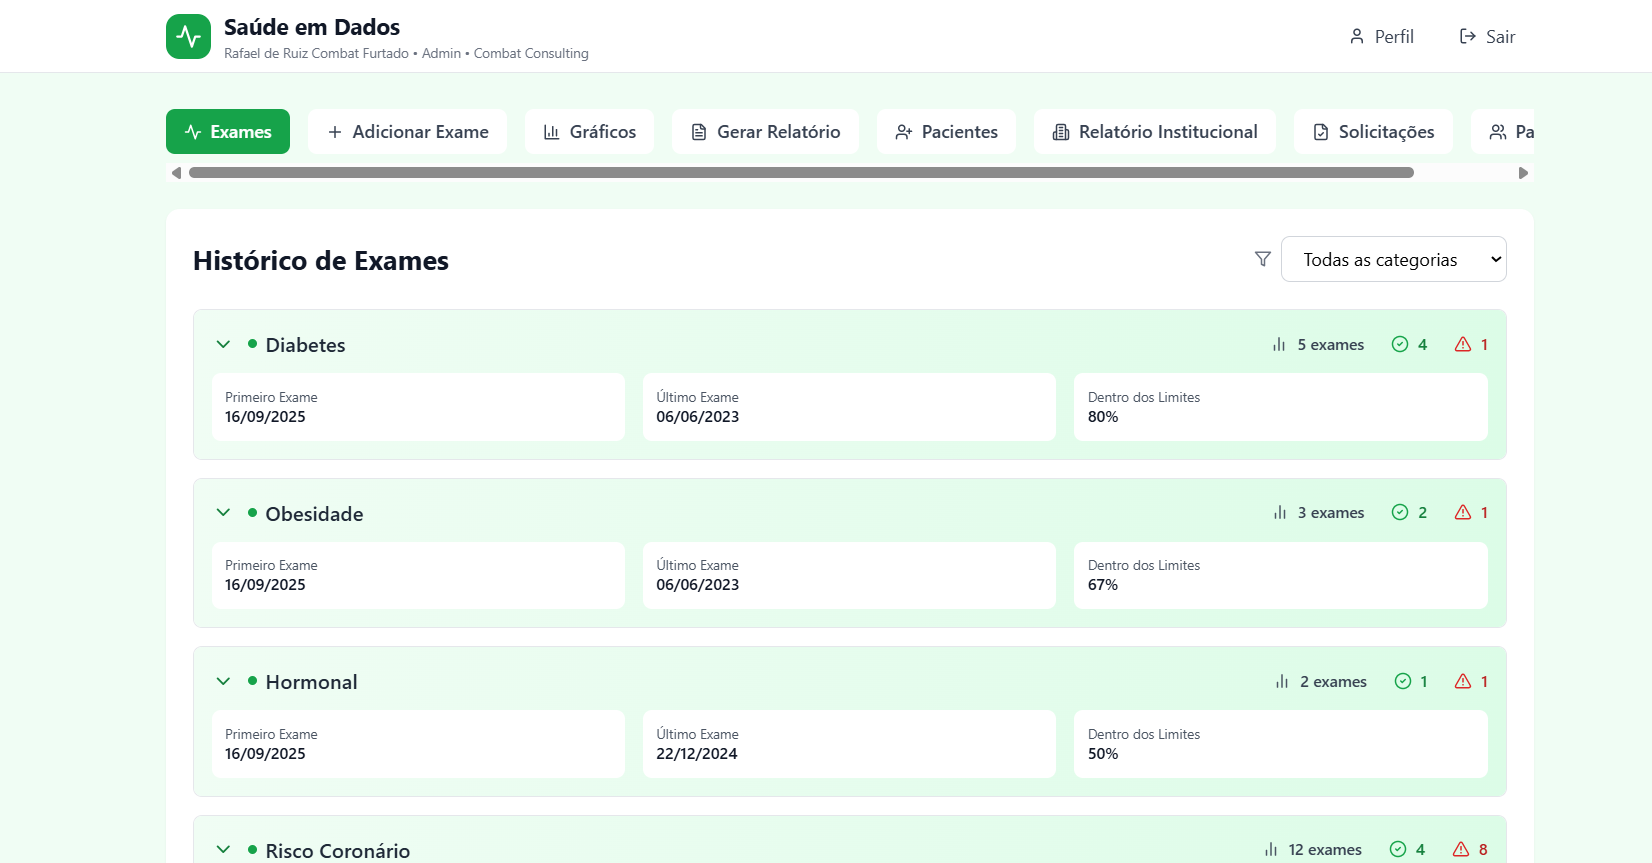Switch to the Gráficos tab
This screenshot has width=1652, height=863.
(589, 132)
